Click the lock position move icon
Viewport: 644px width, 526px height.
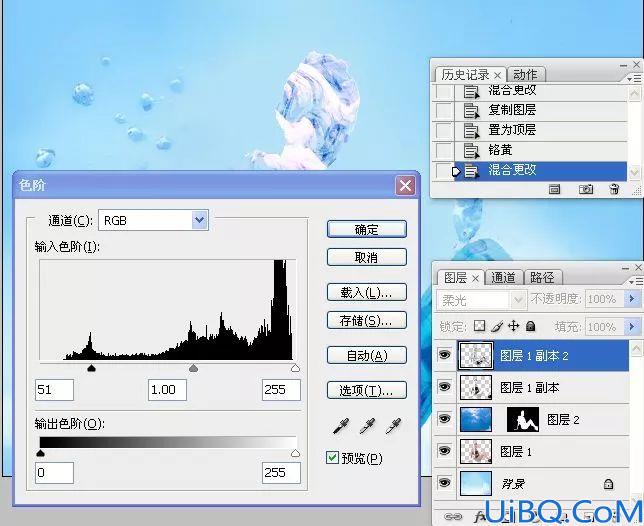tap(513, 326)
